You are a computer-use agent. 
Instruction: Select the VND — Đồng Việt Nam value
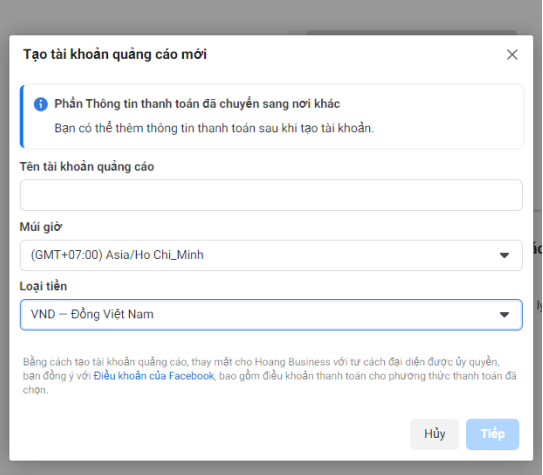(x=92, y=314)
